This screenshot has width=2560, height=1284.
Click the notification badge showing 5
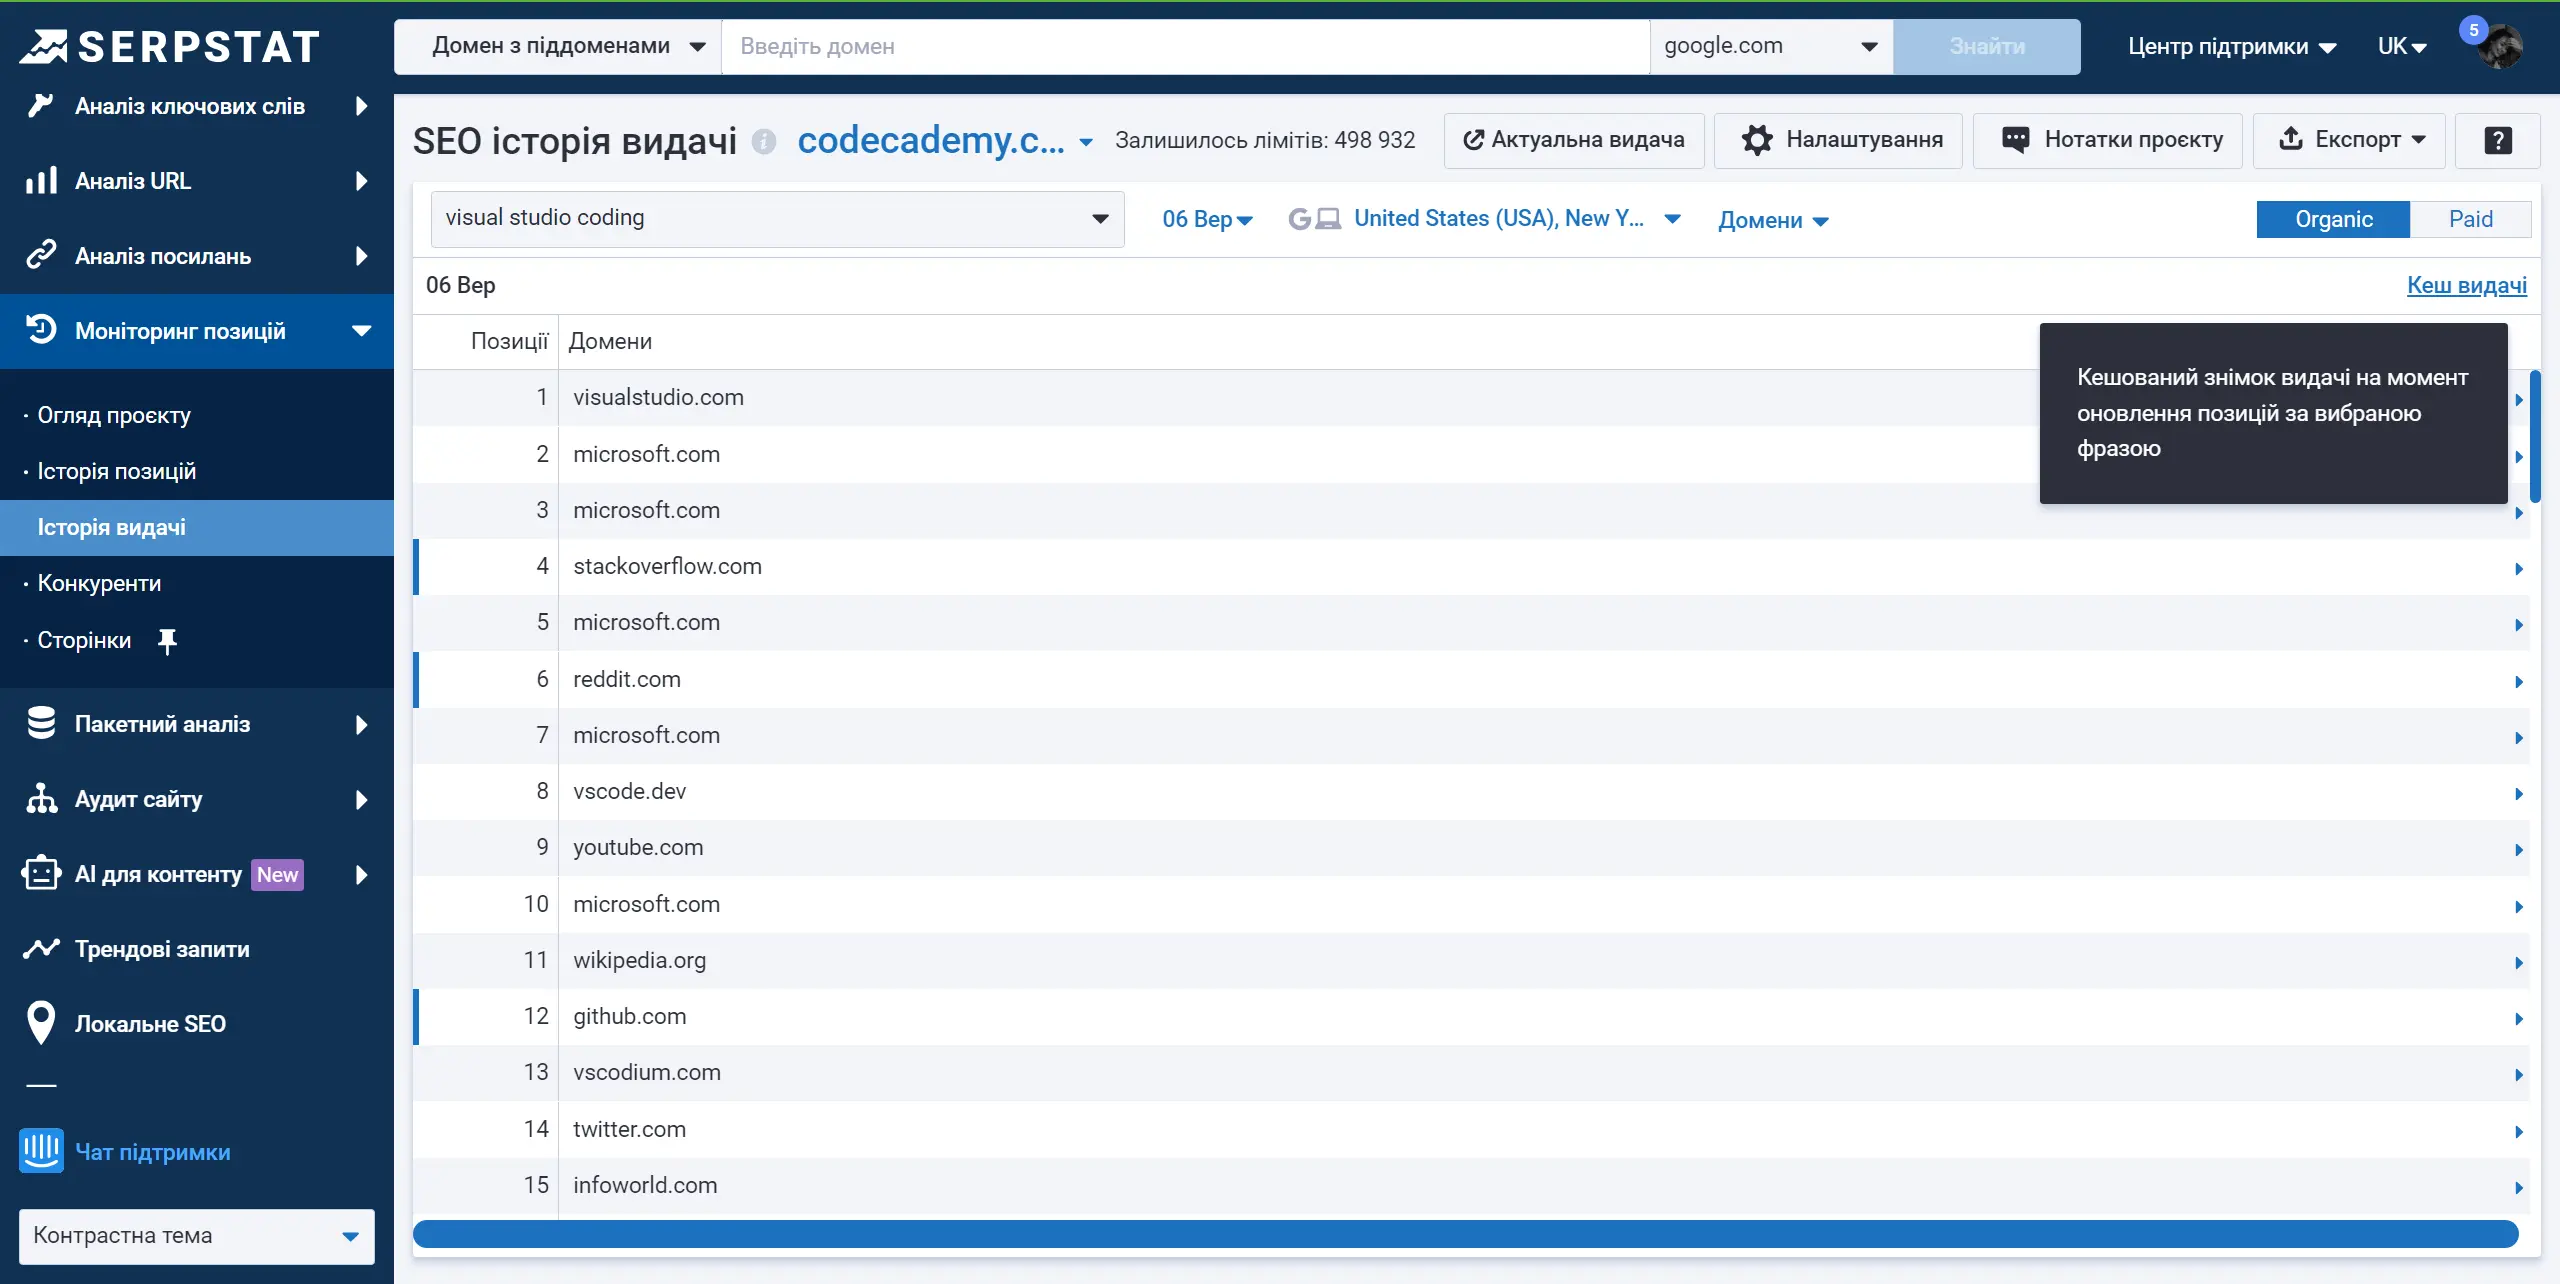click(2472, 30)
